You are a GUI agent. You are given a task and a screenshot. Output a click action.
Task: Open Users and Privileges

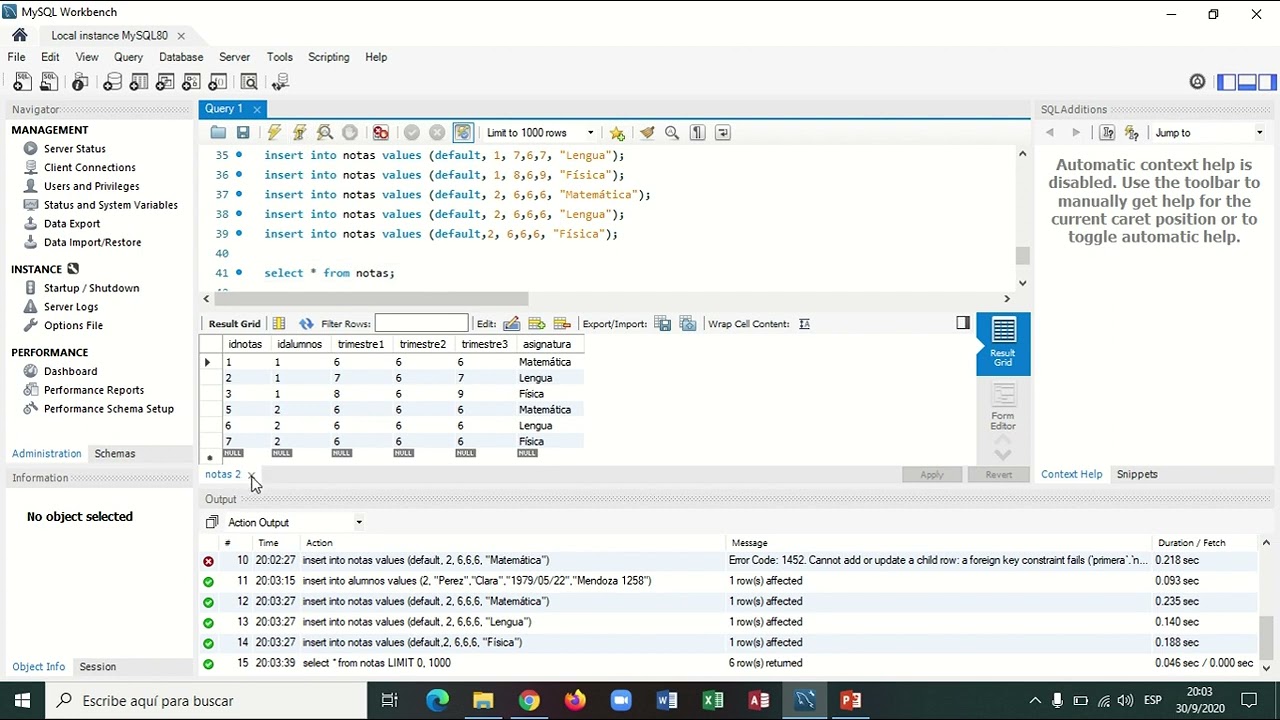[91, 186]
